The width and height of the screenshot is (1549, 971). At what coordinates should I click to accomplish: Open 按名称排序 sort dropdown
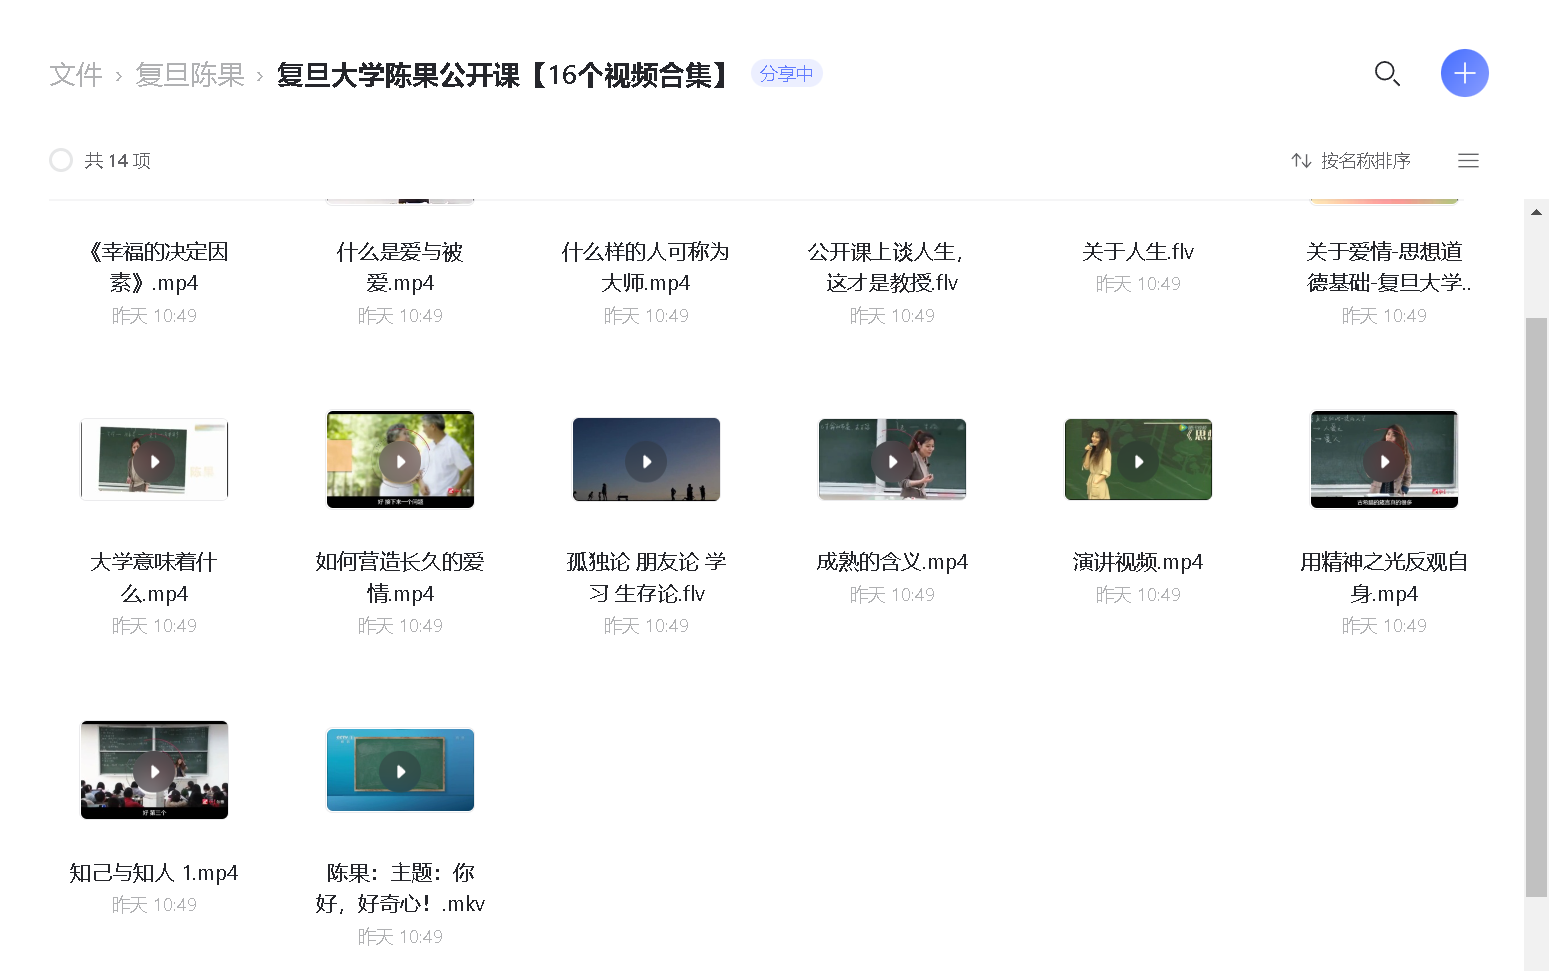tap(1365, 161)
